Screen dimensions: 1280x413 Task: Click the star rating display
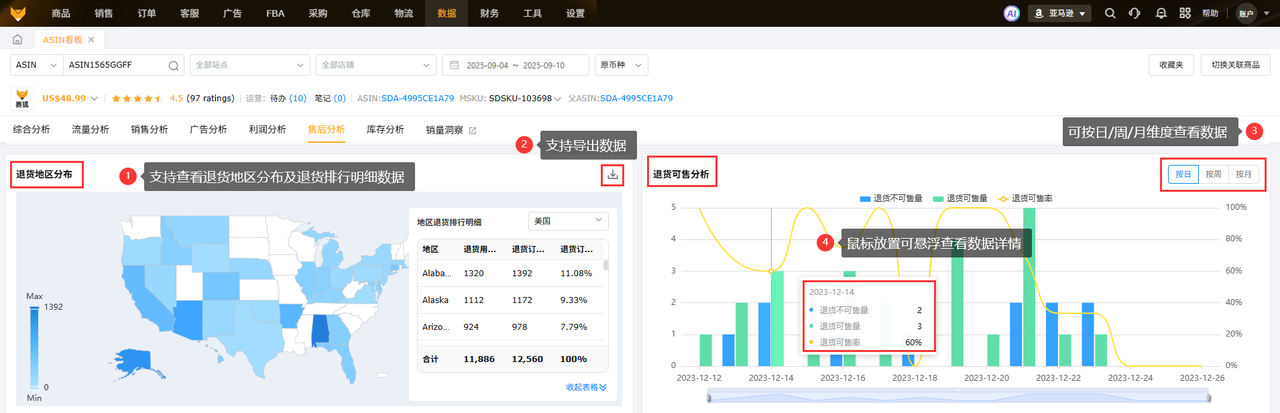(137, 99)
